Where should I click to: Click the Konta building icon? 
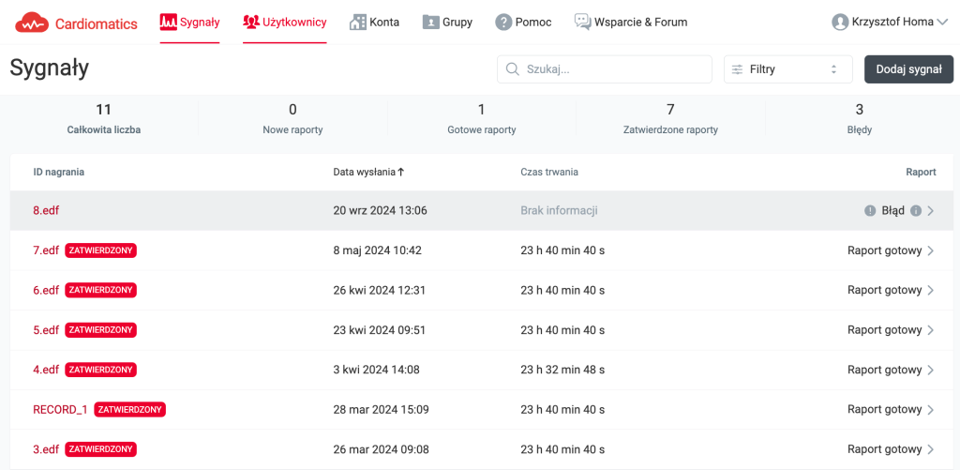pos(357,22)
